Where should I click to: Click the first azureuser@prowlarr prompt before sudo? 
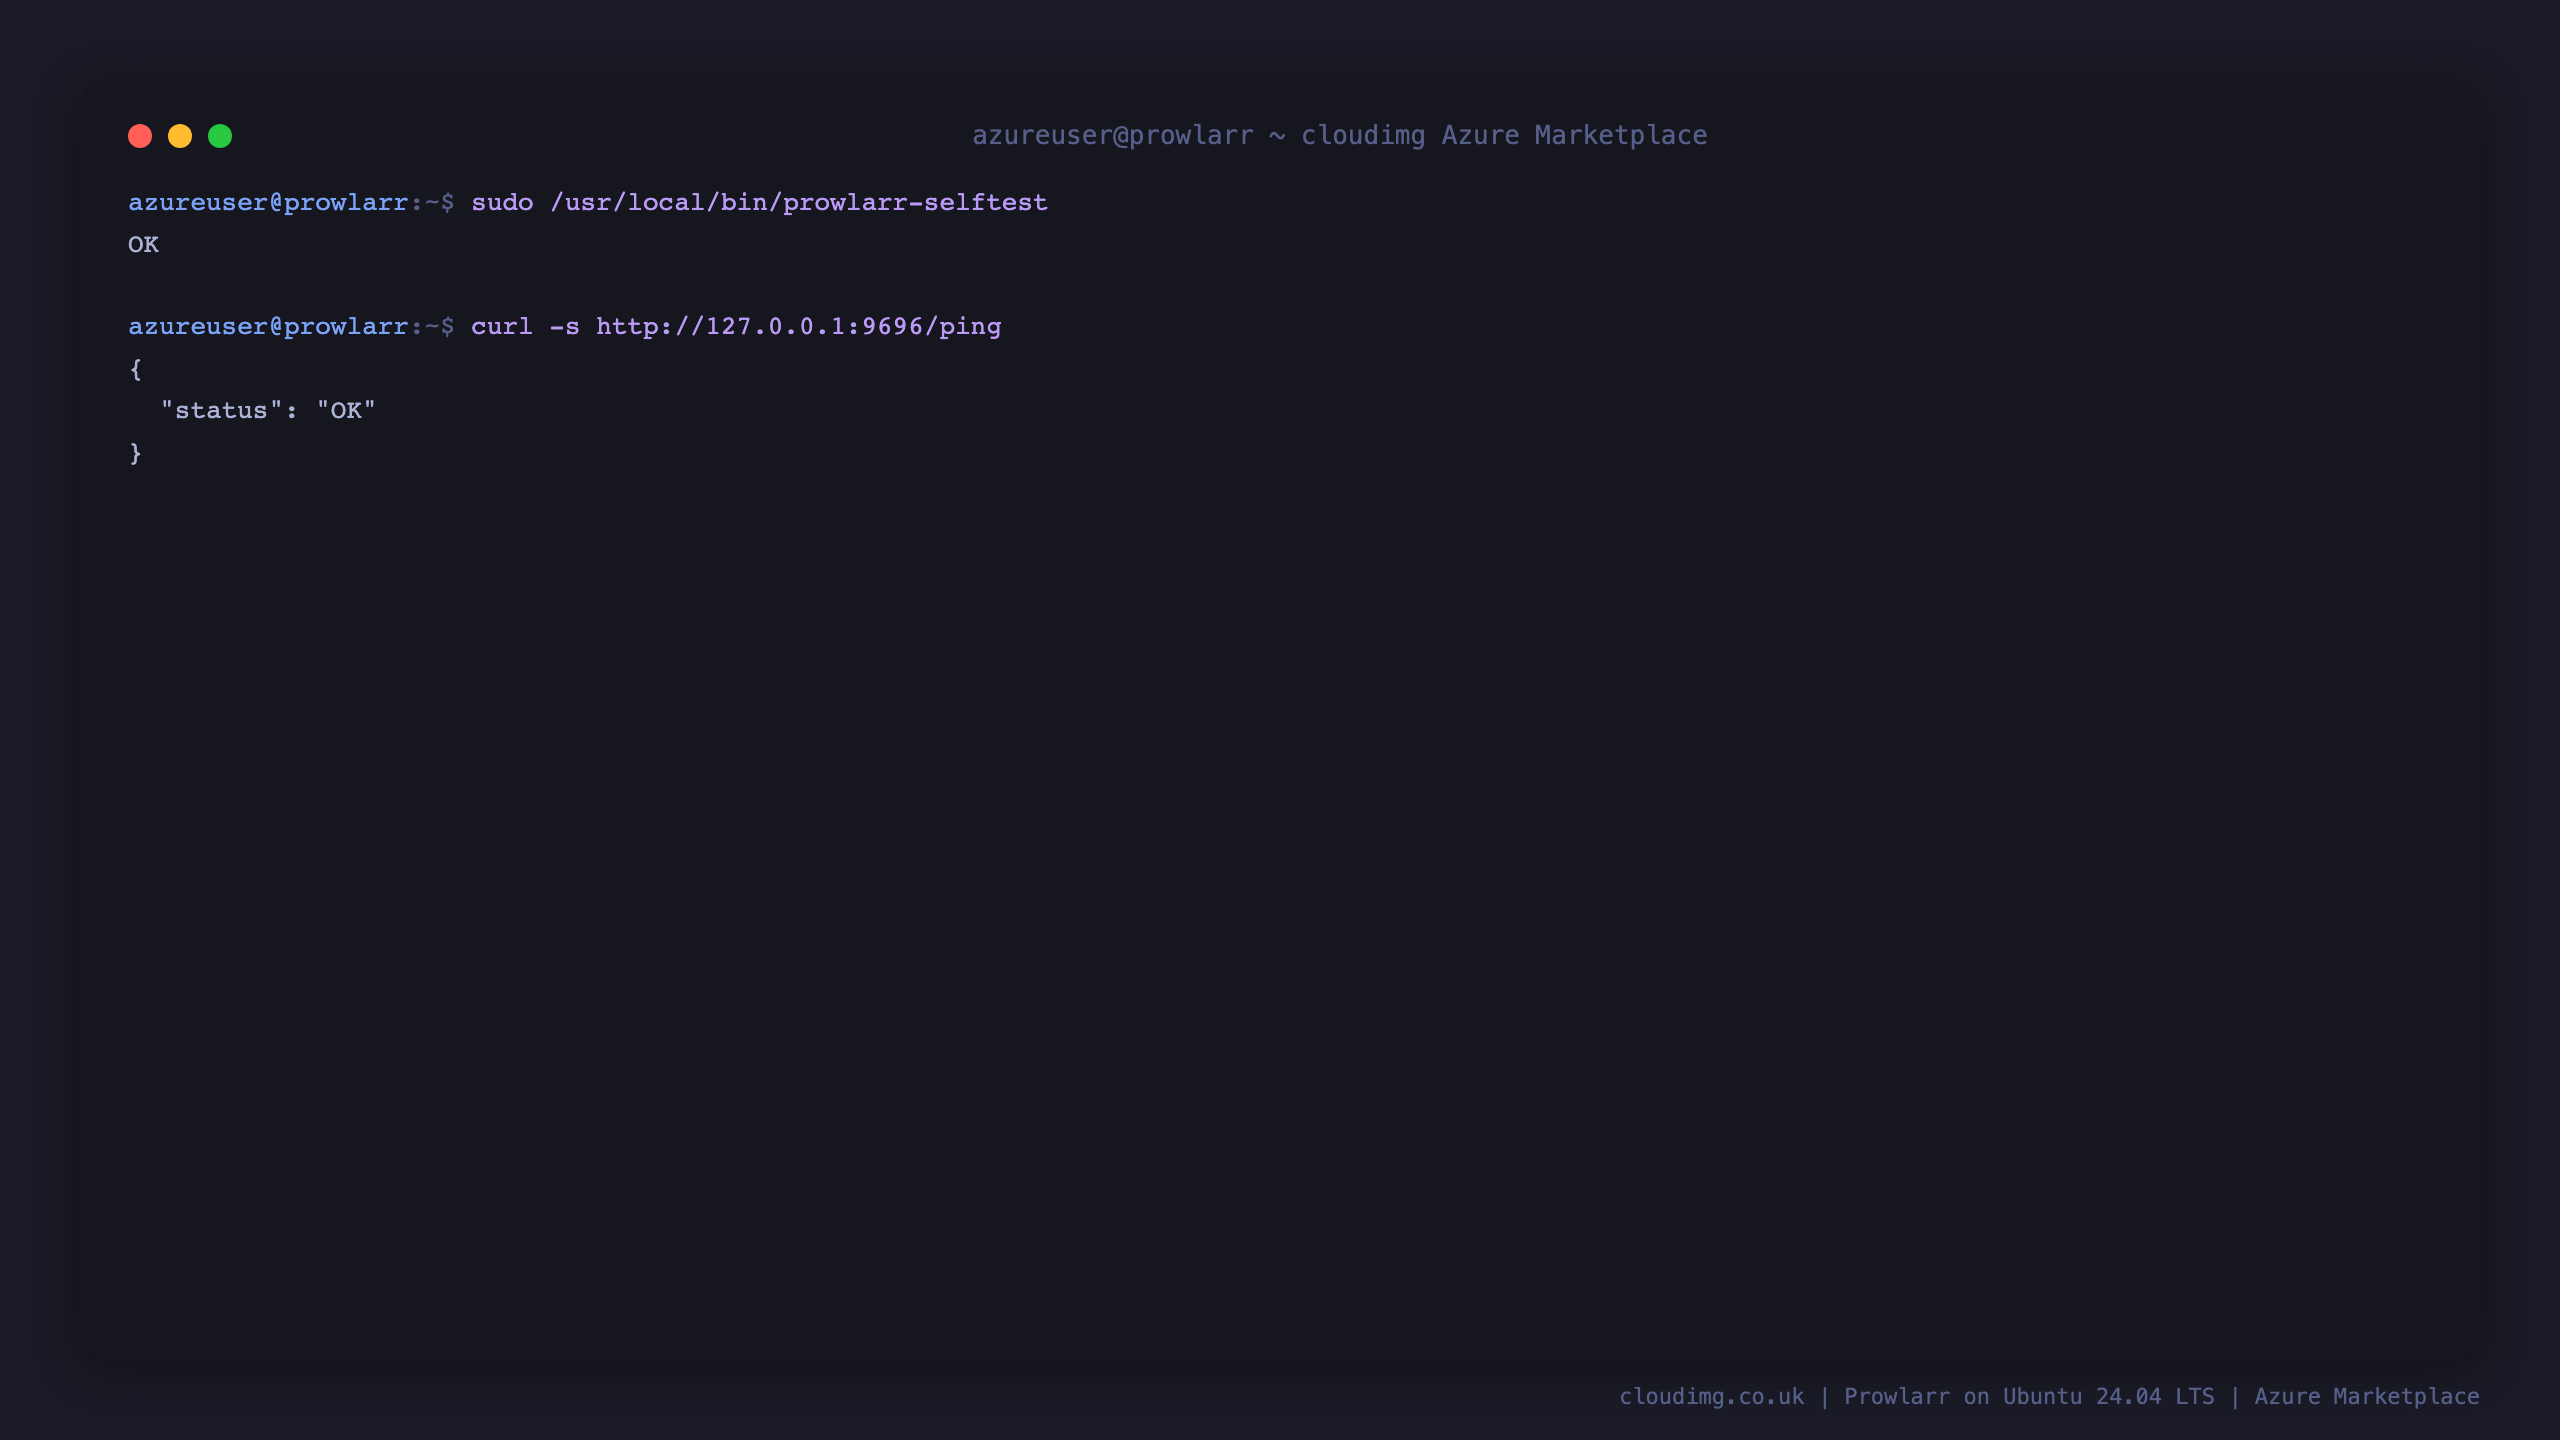pos(291,202)
